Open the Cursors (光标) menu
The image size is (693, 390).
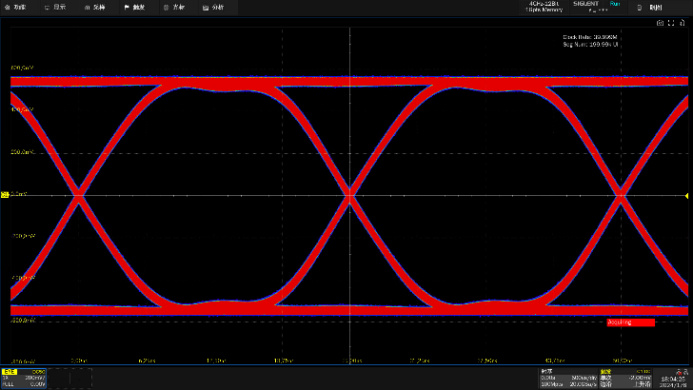[174, 8]
